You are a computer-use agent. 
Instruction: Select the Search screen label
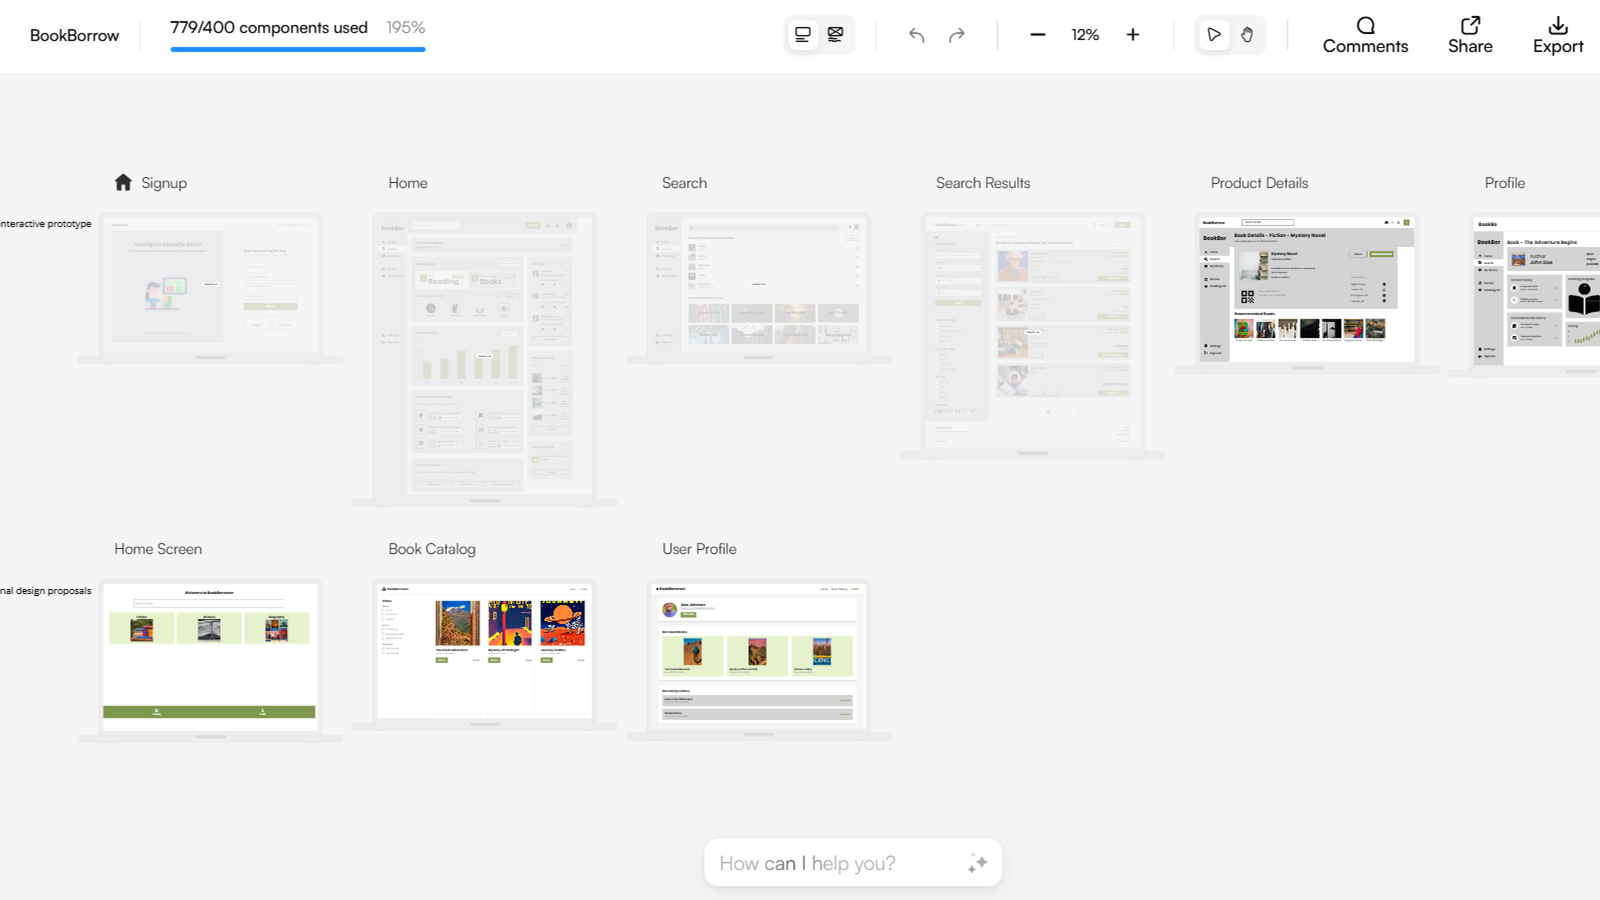coord(684,183)
